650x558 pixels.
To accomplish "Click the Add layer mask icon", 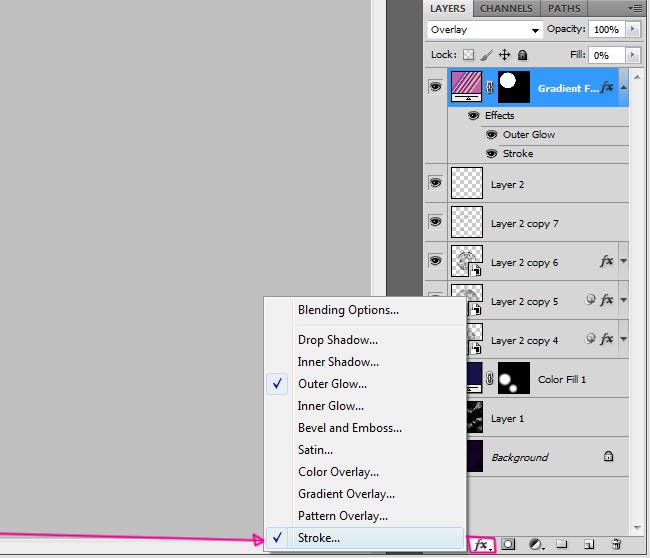I will tap(509, 545).
